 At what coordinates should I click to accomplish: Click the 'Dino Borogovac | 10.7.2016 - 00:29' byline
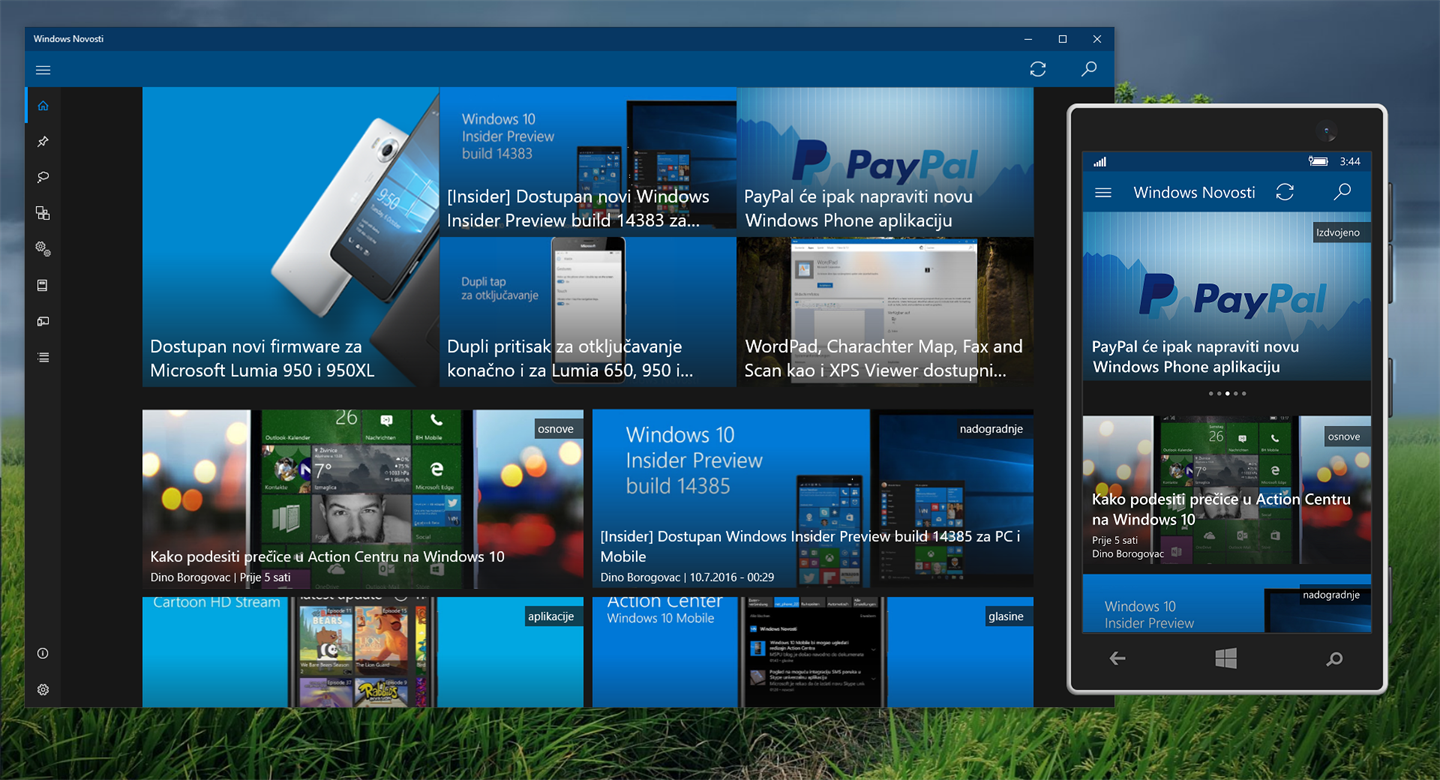687,578
